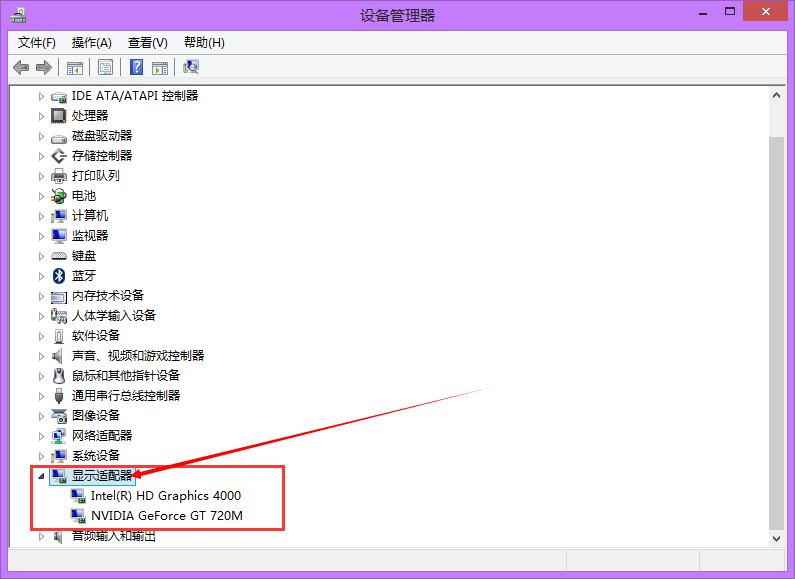Minimize the 设备管理器 window
Viewport: 795px width, 579px height.
click(x=703, y=13)
